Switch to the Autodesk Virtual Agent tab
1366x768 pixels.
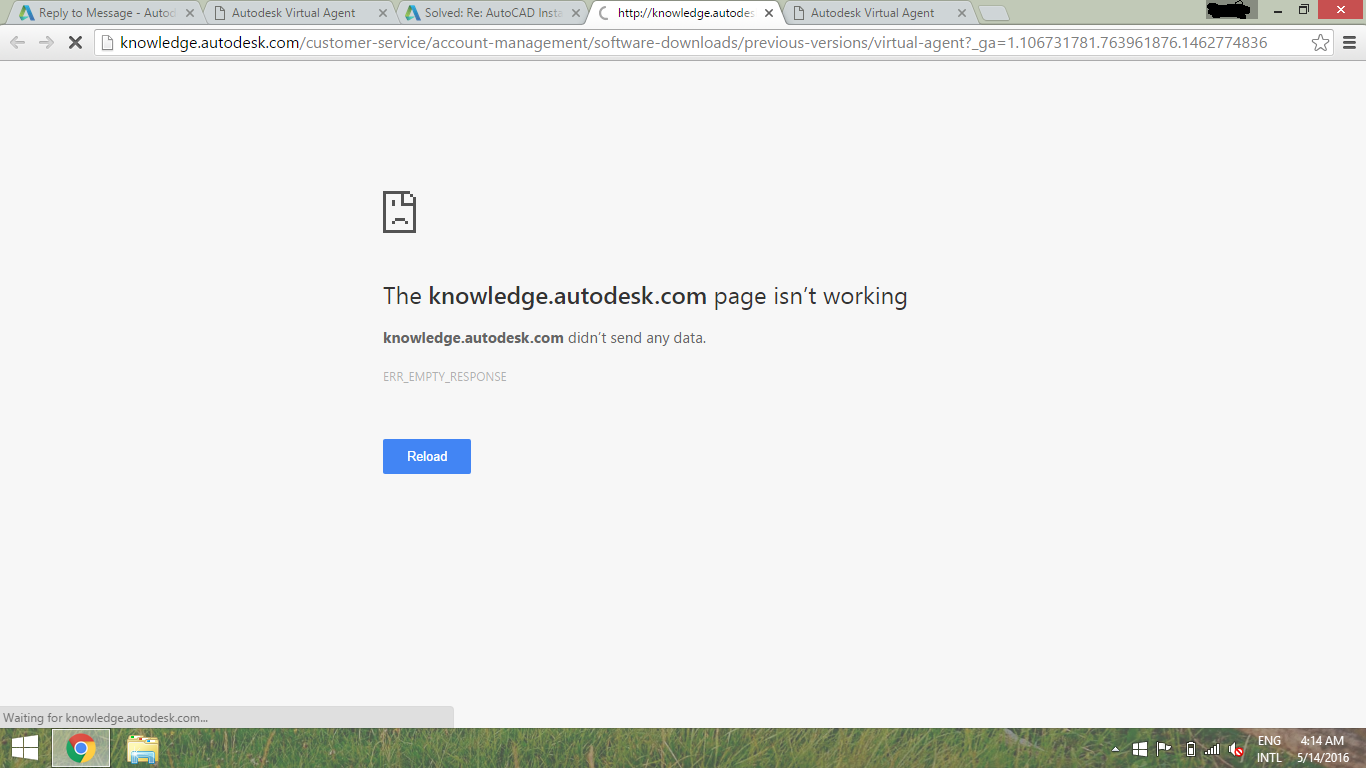click(x=295, y=13)
